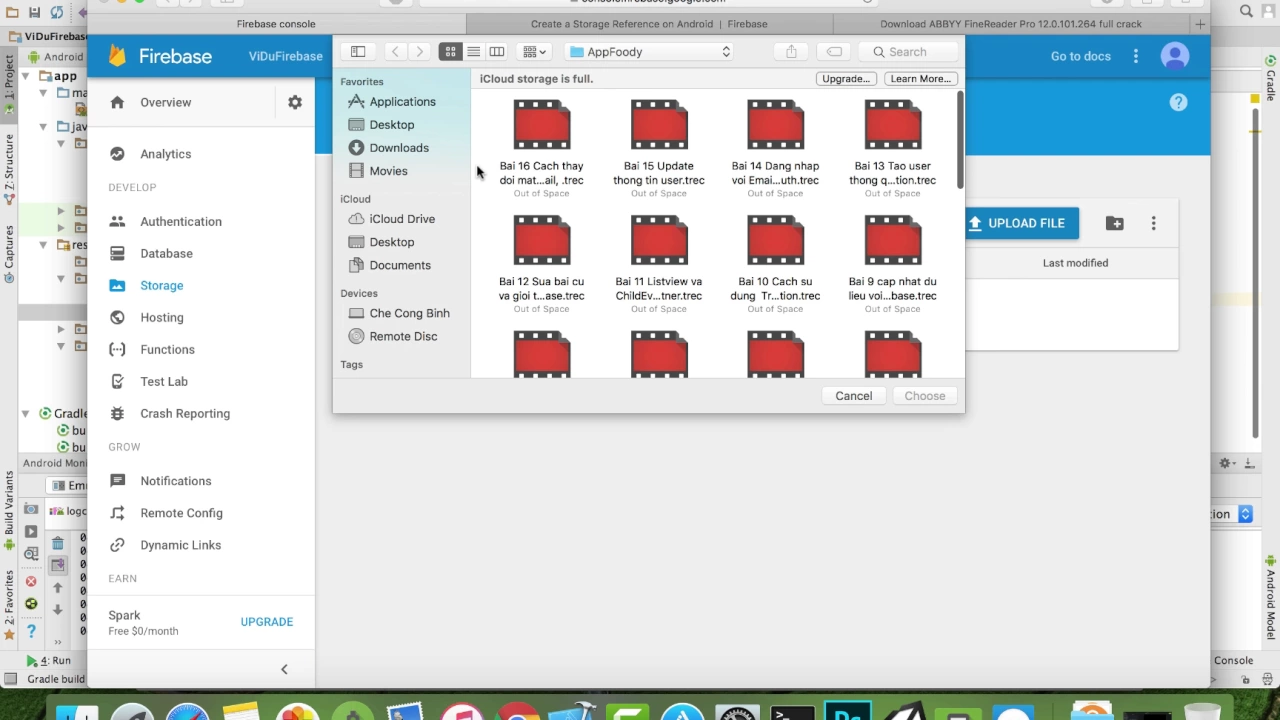This screenshot has width=1280, height=720.
Task: Select Bai 14 Dang nhap voi Email file
Action: click(x=775, y=147)
